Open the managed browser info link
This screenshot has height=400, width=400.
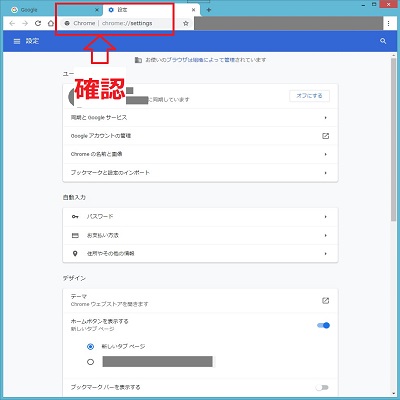pyautogui.click(x=200, y=60)
